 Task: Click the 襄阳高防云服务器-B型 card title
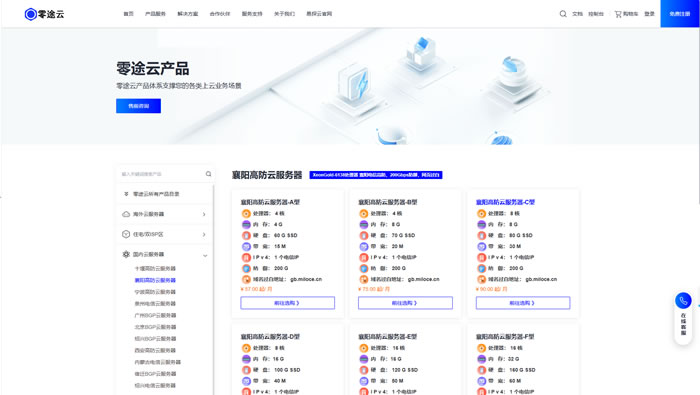(388, 202)
